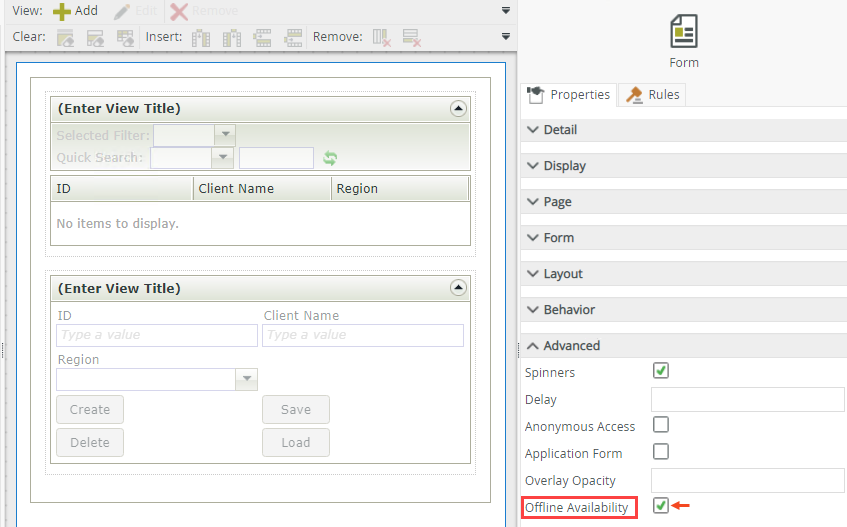Click the Region column header
The image size is (847, 527).
(400, 188)
